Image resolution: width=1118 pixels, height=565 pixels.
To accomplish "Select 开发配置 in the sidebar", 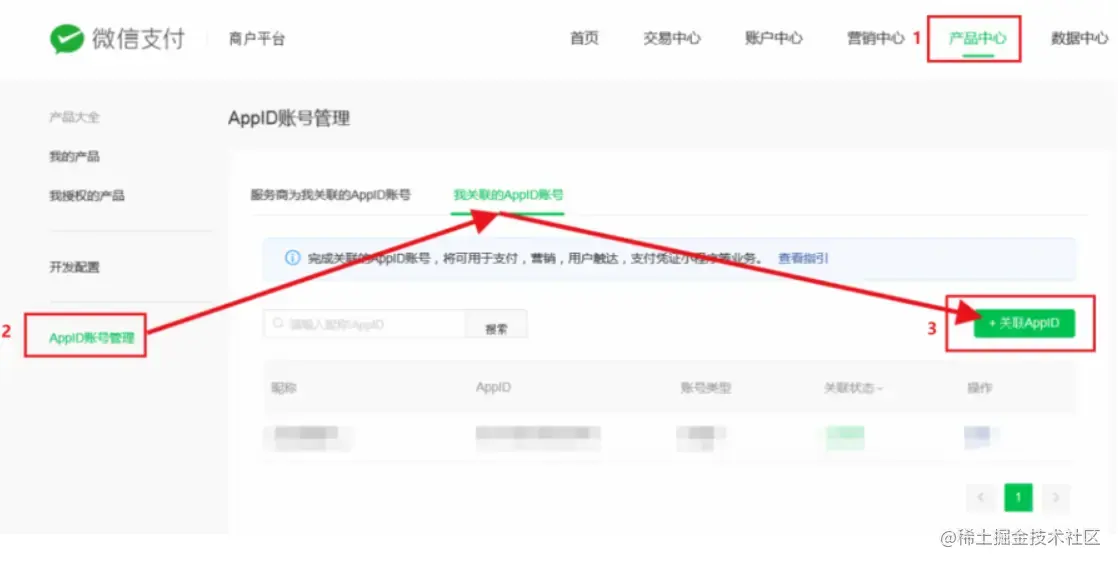I will [74, 267].
